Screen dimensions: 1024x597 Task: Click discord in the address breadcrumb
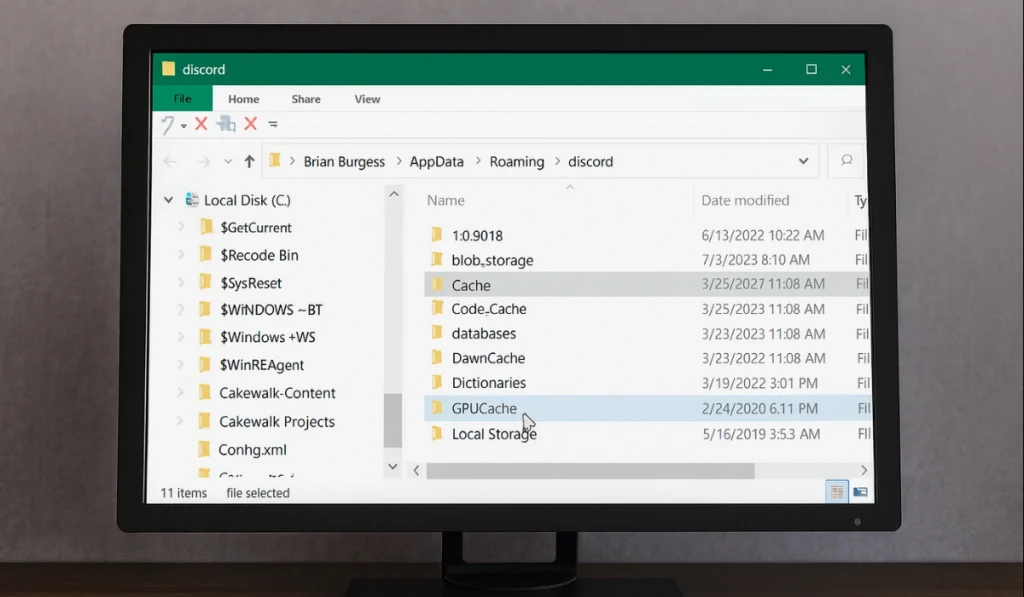tap(590, 161)
